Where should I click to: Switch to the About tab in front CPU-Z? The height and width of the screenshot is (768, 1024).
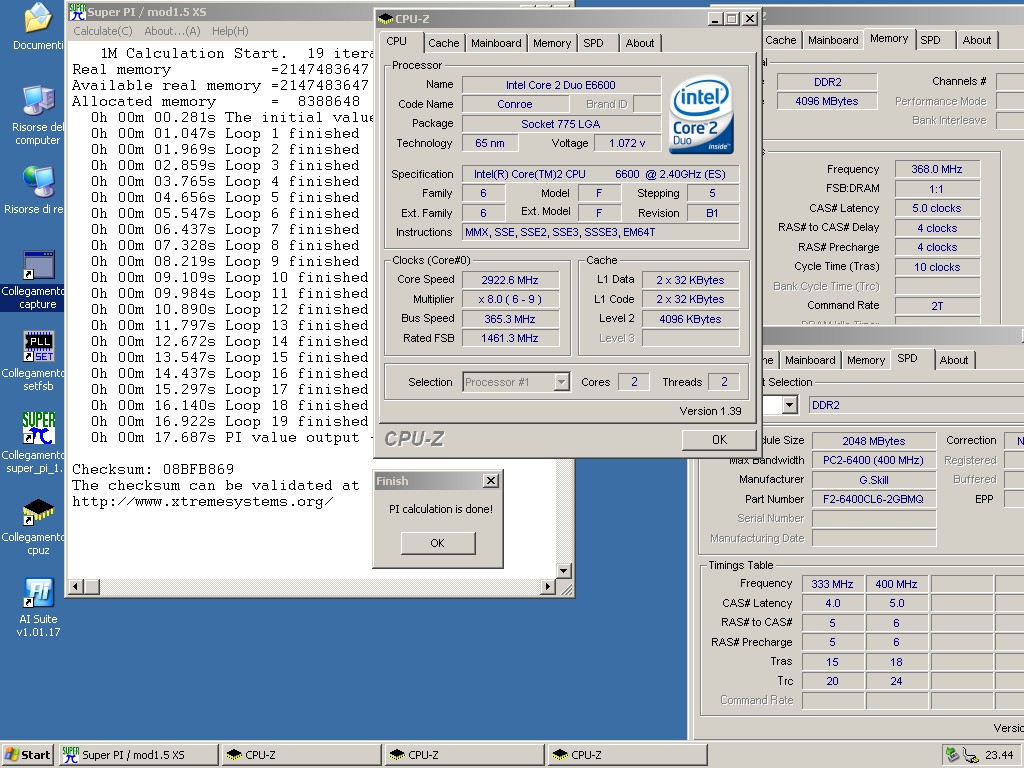coord(640,43)
